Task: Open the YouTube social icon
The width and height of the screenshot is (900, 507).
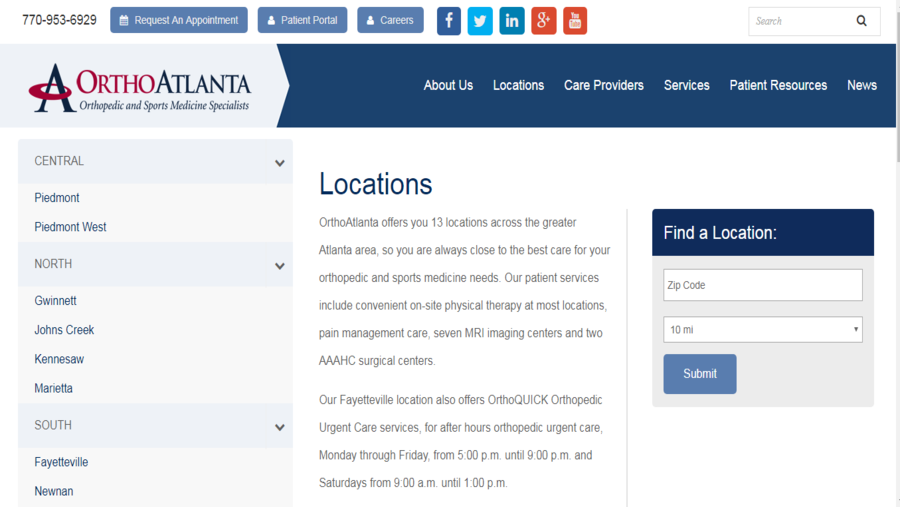Action: pos(575,21)
